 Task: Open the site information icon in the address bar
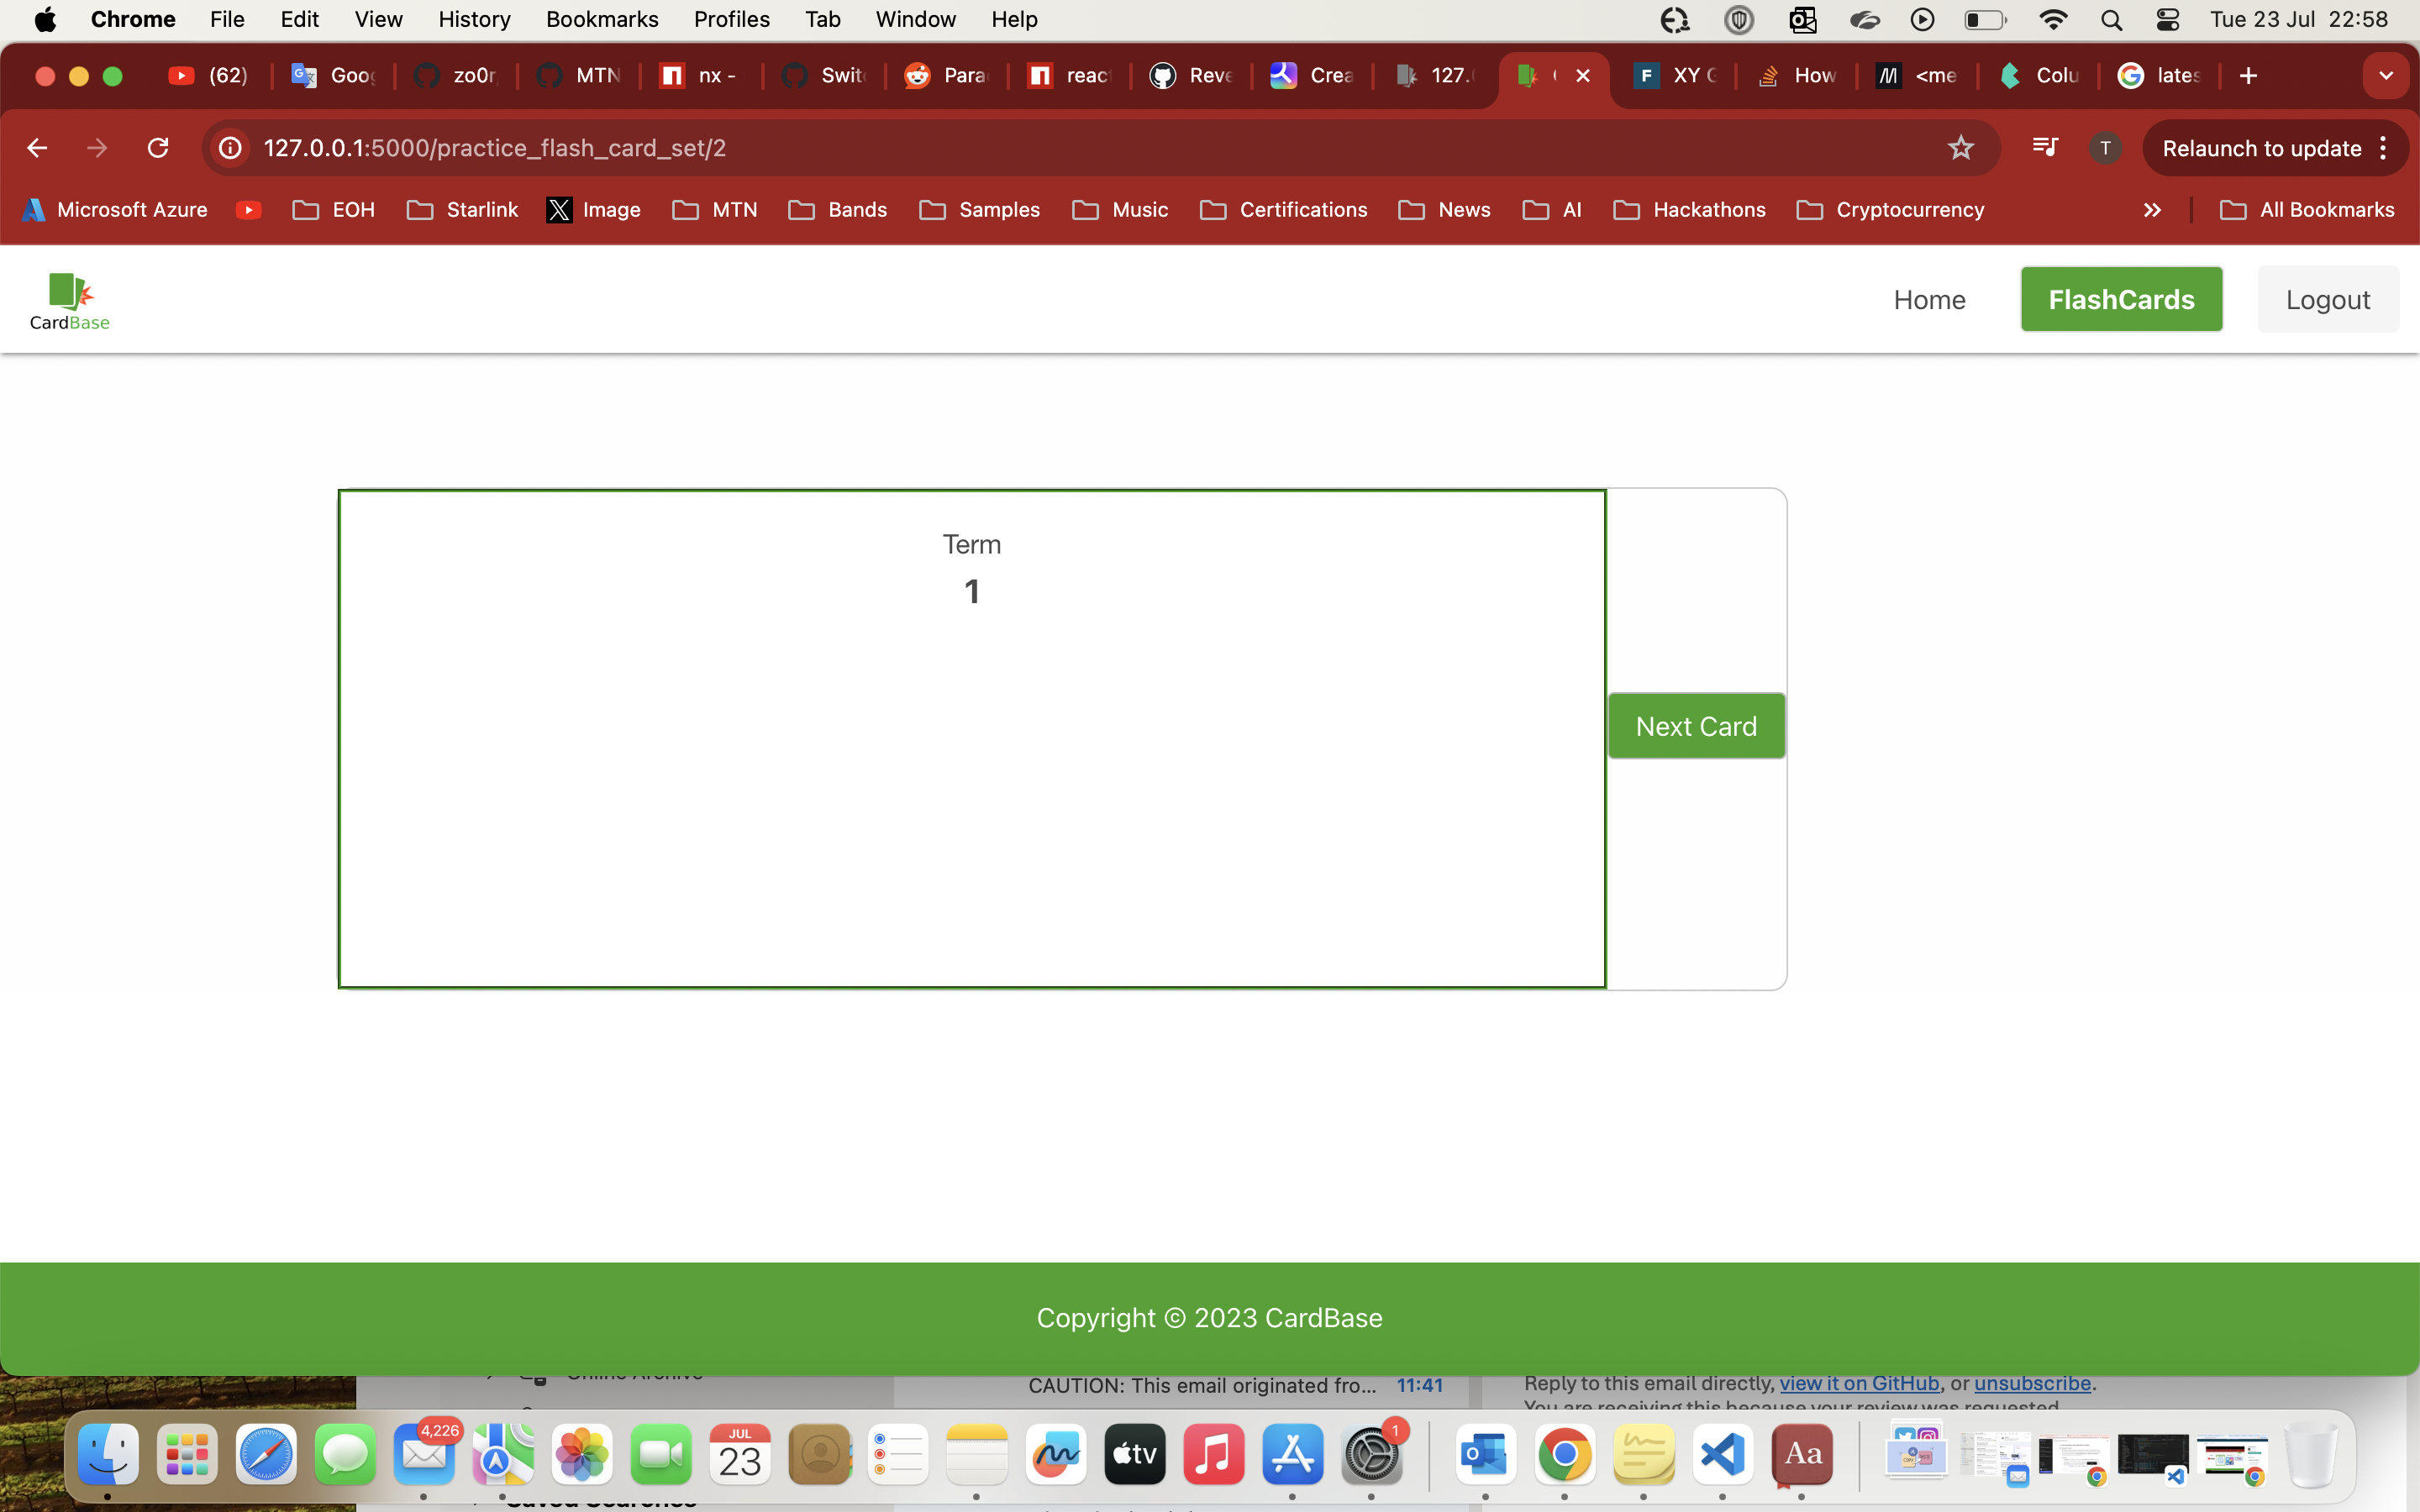(230, 148)
